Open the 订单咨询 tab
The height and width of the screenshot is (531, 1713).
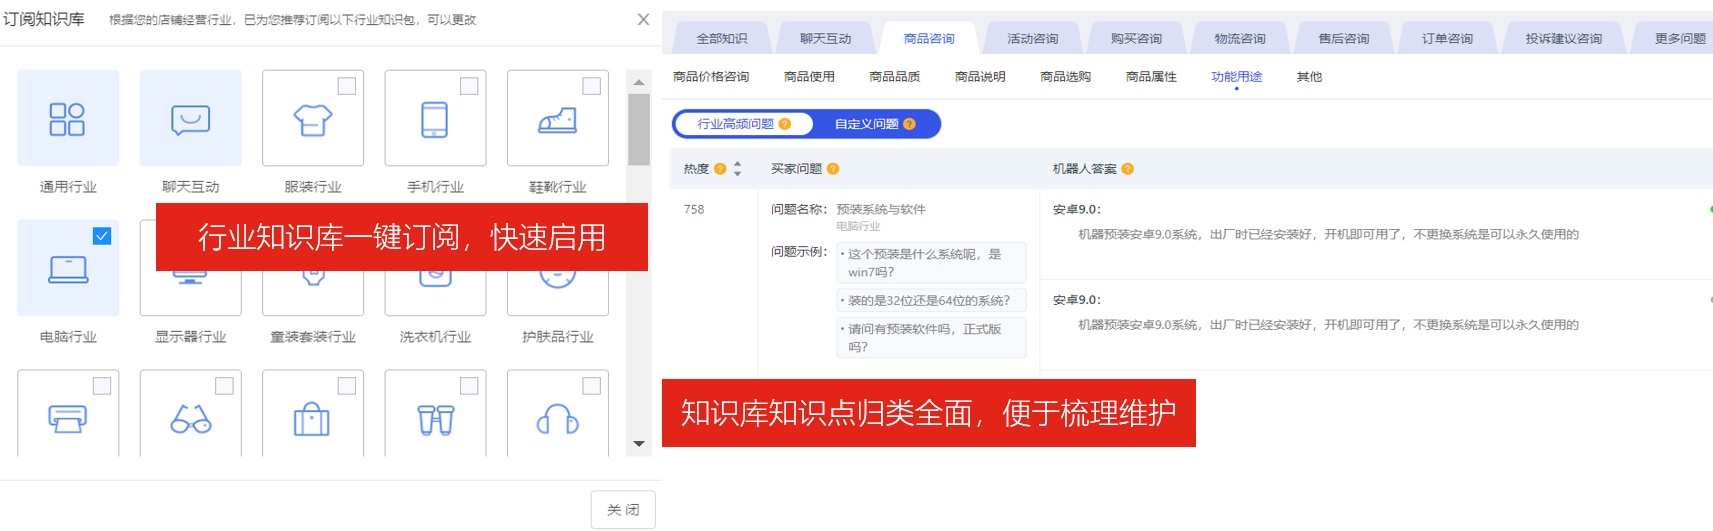pyautogui.click(x=1448, y=39)
